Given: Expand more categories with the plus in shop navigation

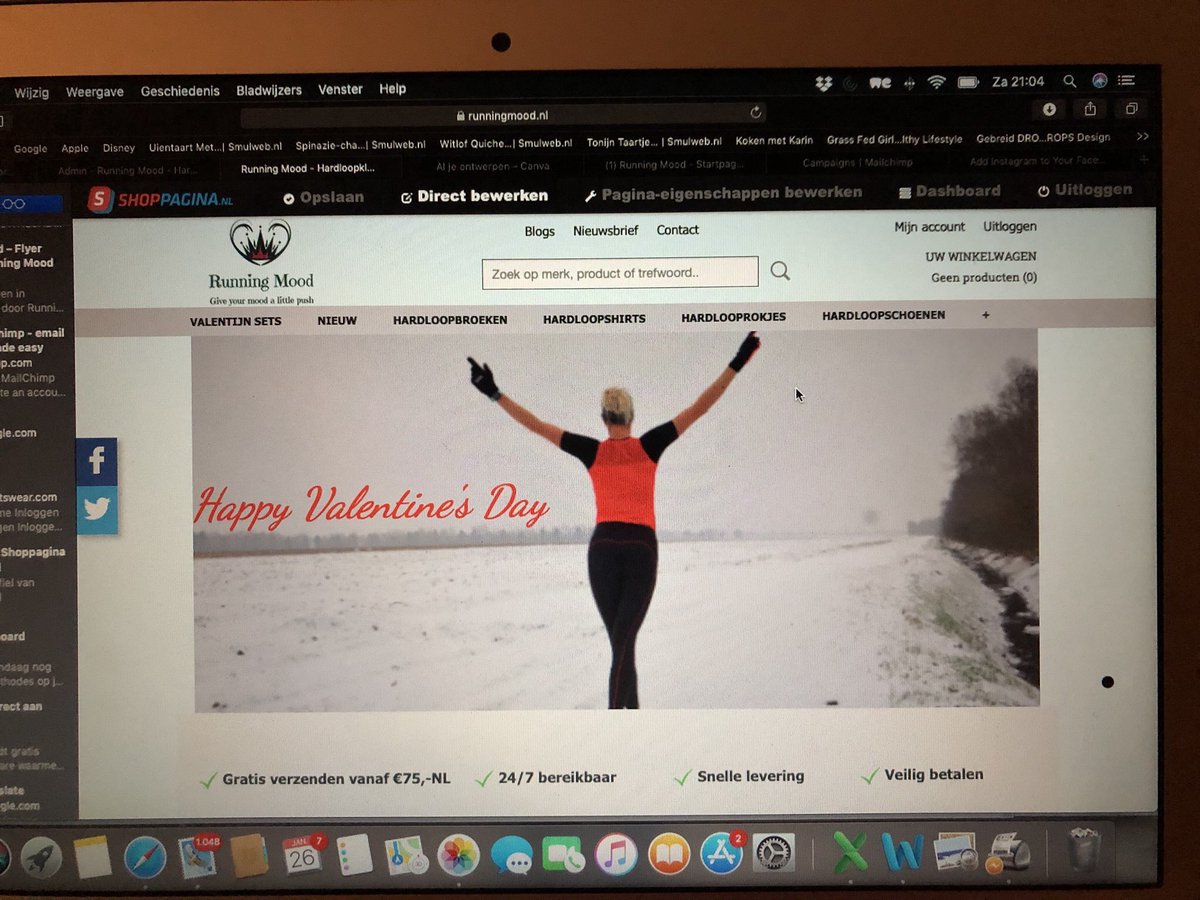Looking at the screenshot, I should 986,315.
